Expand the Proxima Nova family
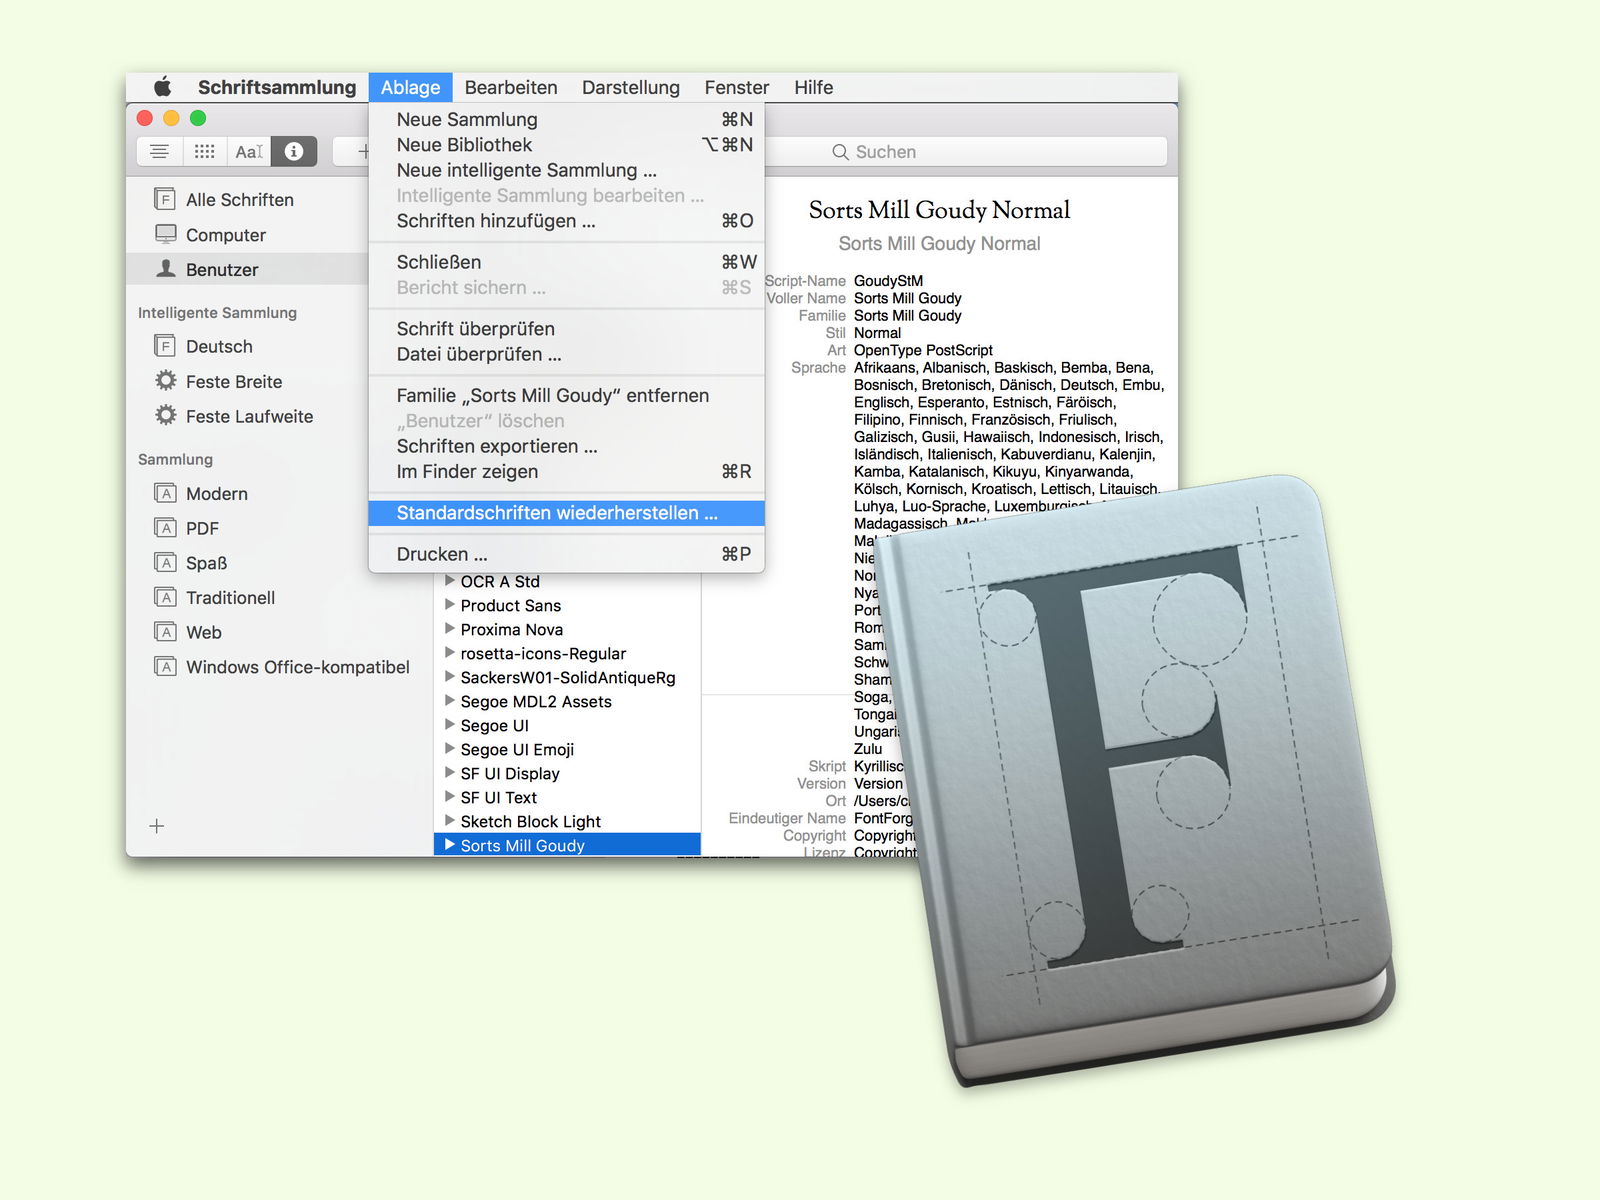Viewport: 1600px width, 1200px height. (x=449, y=628)
